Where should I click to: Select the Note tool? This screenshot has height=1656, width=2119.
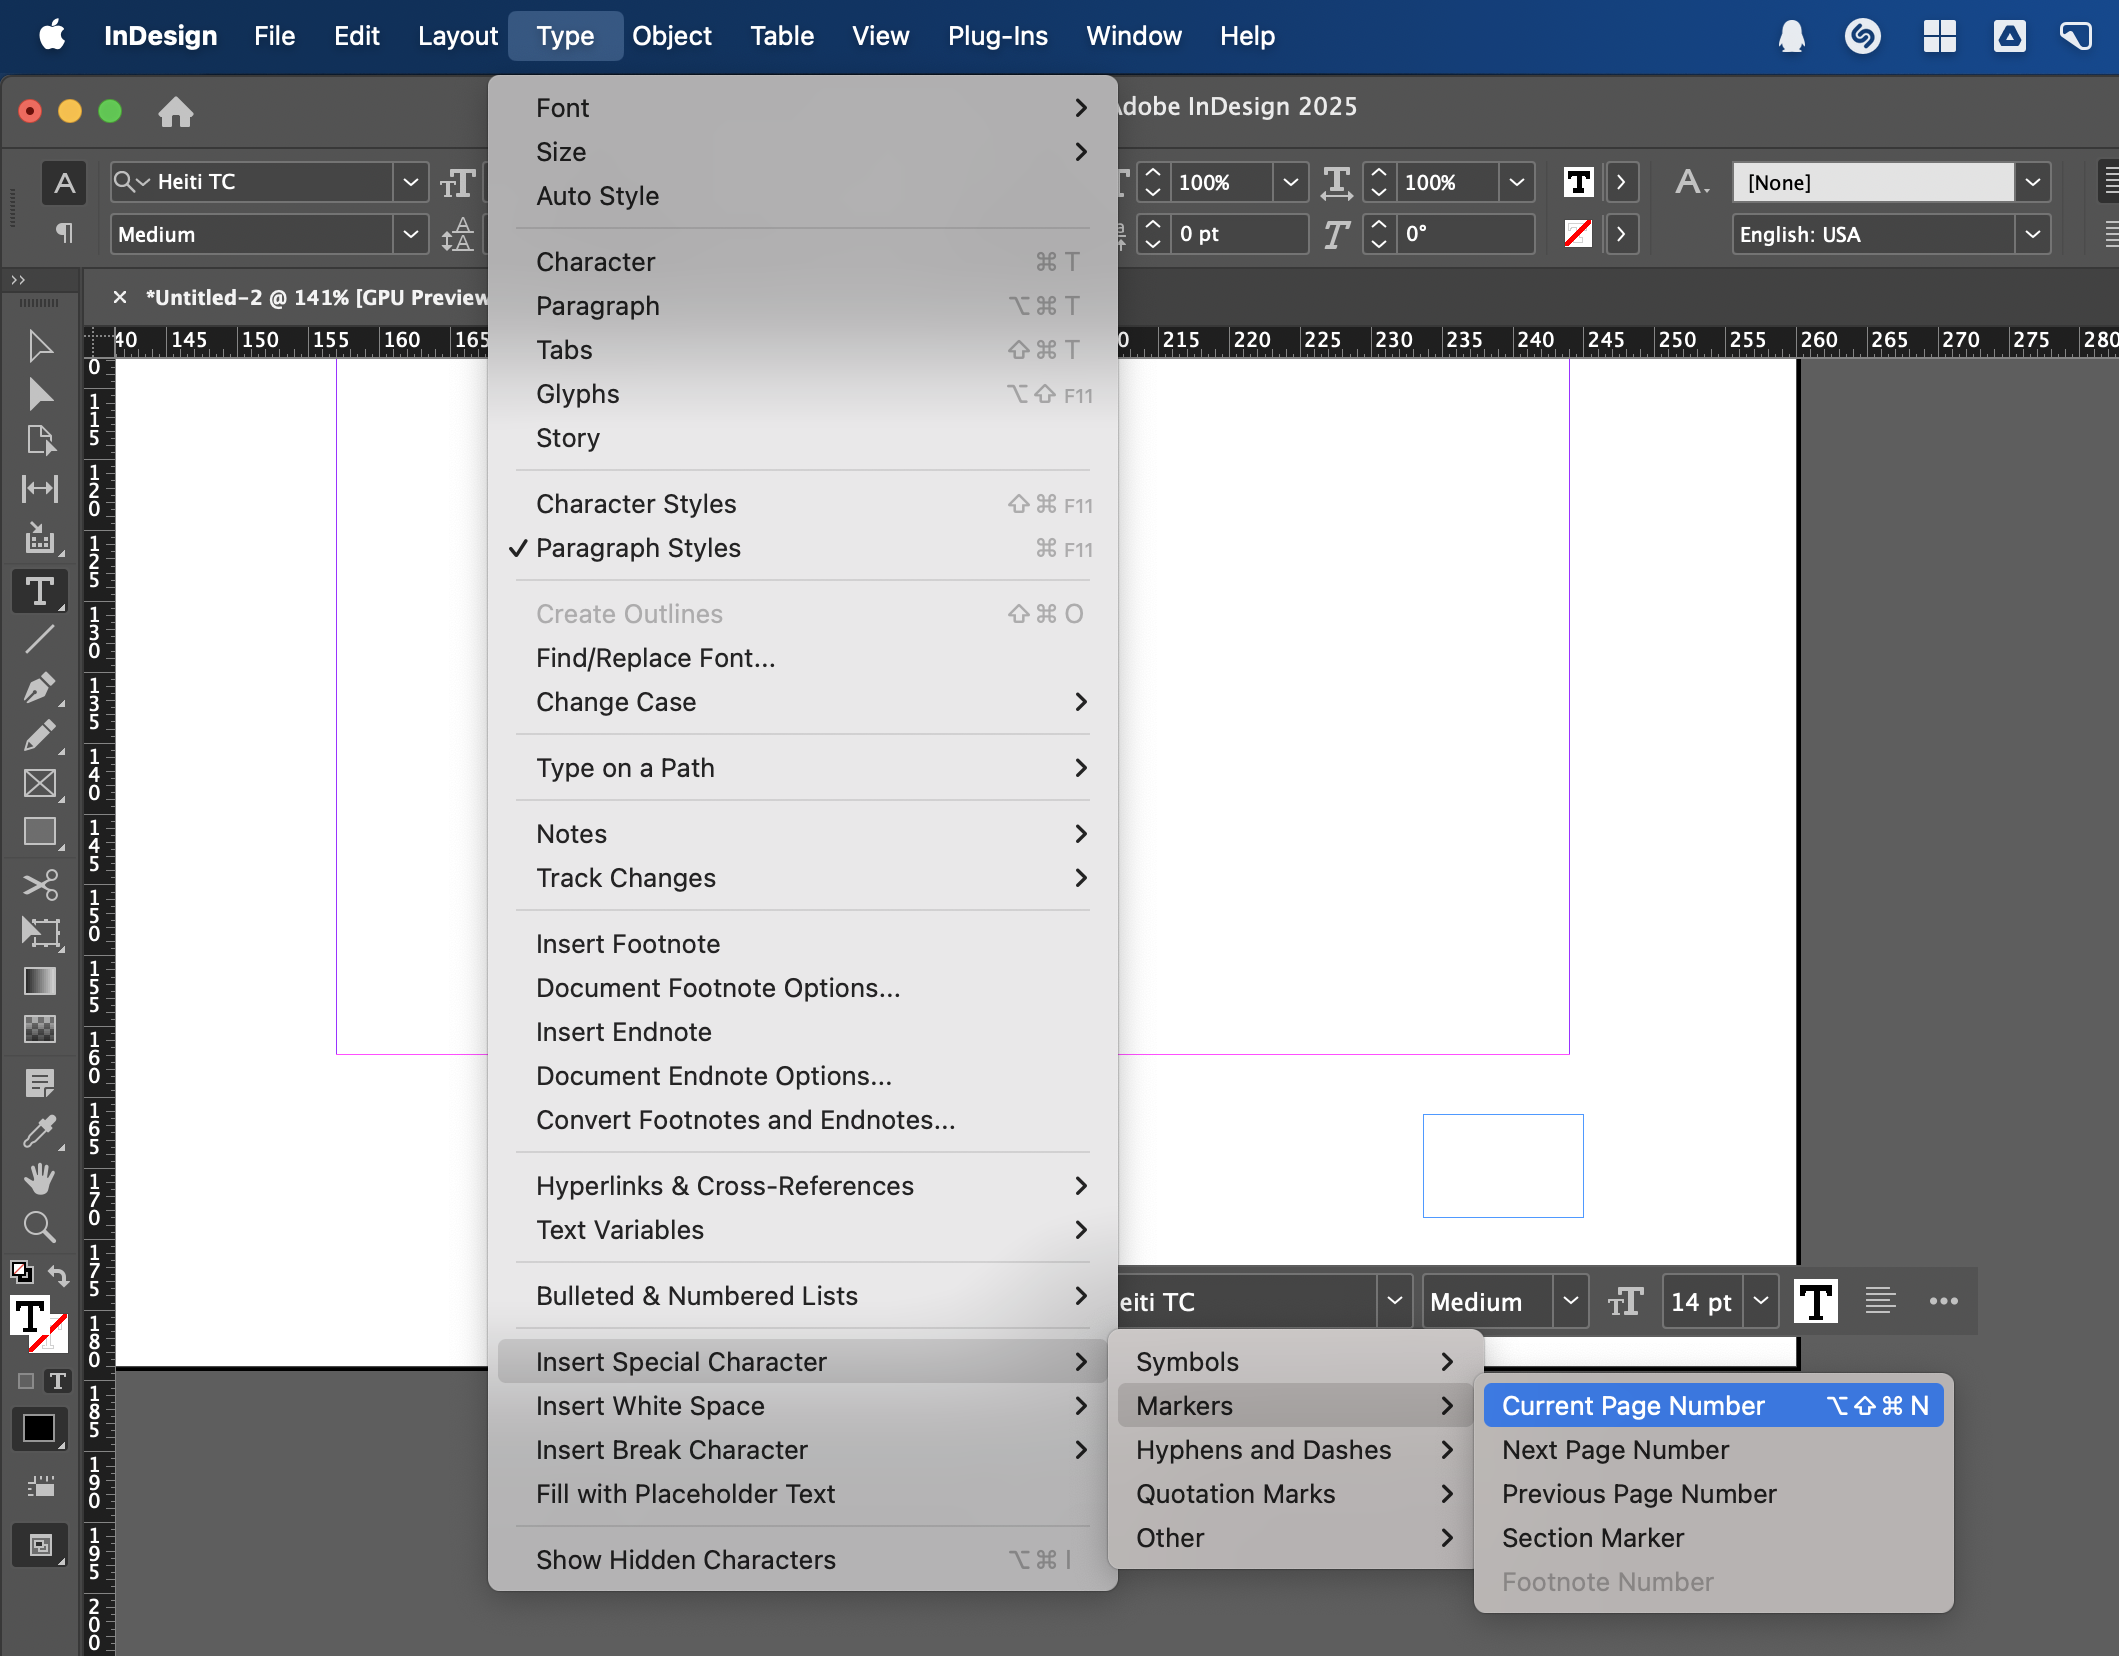point(40,1083)
